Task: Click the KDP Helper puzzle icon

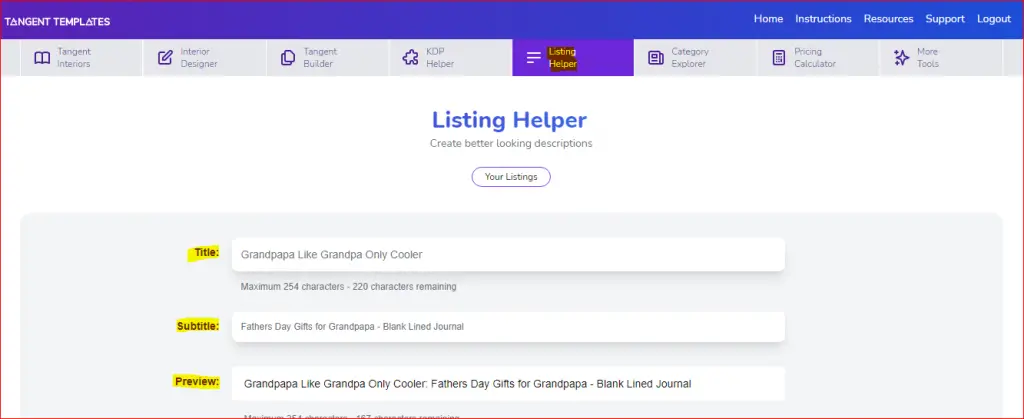Action: (411, 57)
